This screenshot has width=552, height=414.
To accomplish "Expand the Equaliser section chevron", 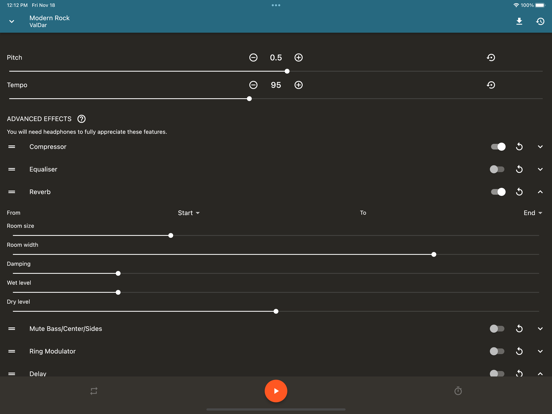I will (x=540, y=169).
